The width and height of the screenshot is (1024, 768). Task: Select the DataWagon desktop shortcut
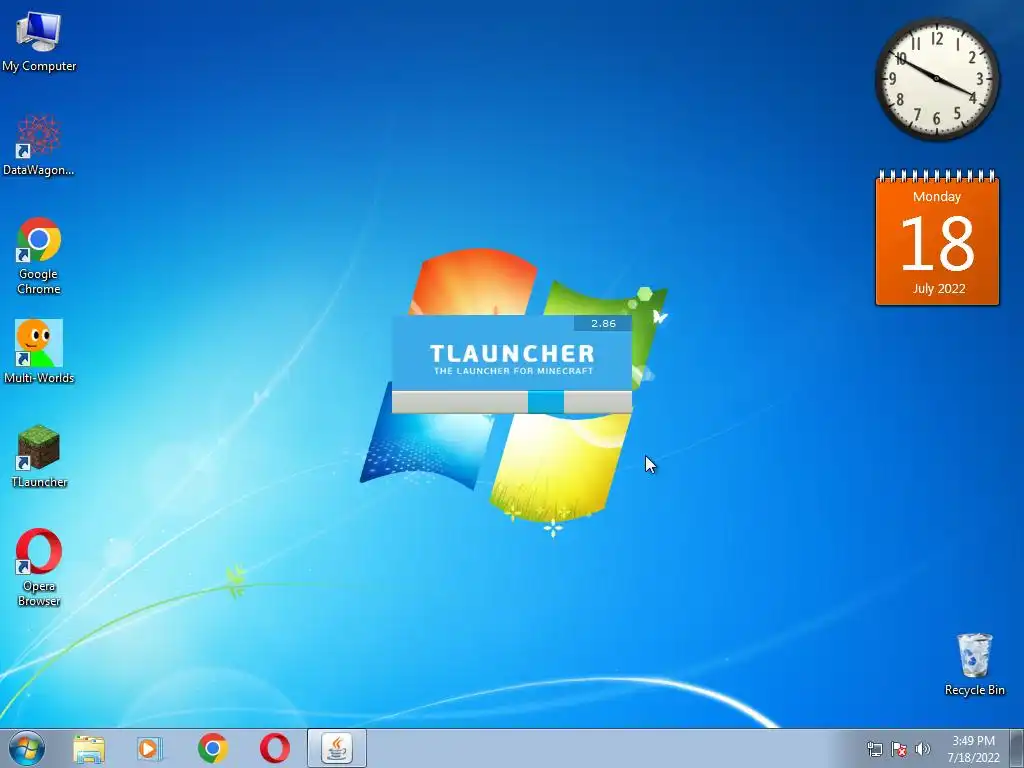click(39, 145)
